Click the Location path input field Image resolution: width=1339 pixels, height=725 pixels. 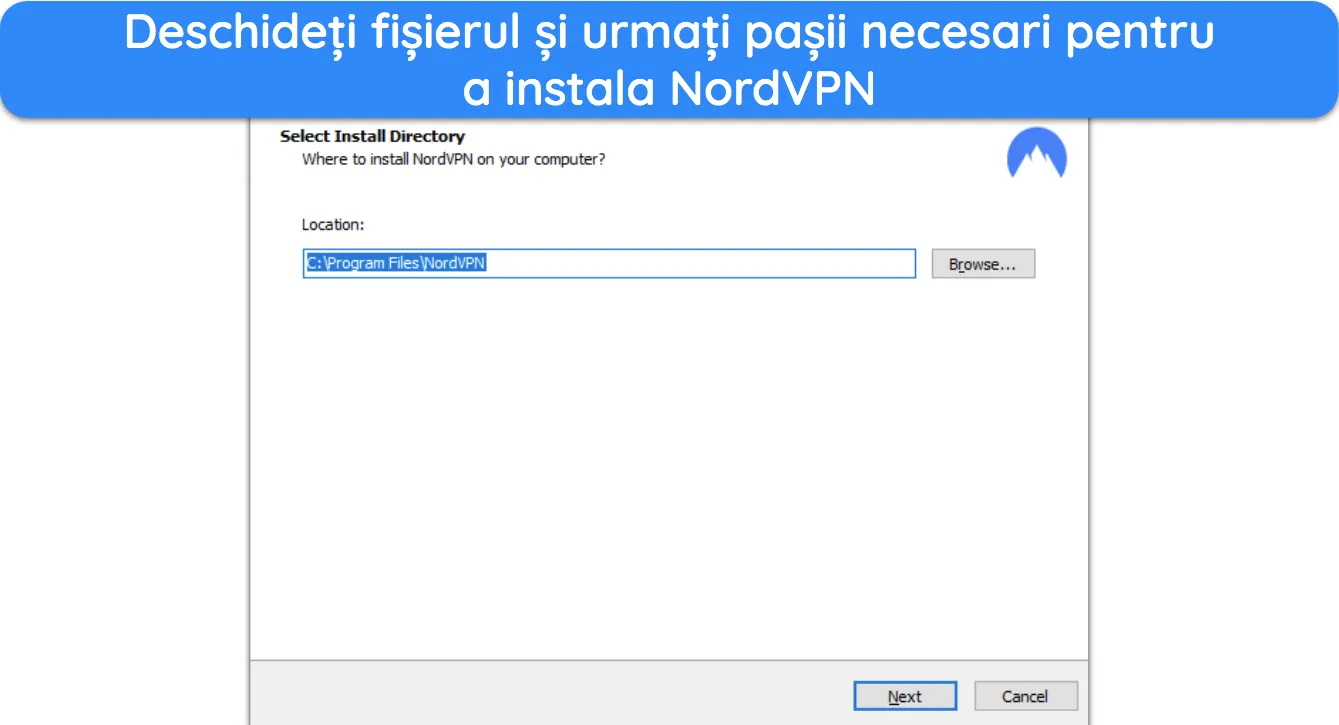click(x=609, y=264)
